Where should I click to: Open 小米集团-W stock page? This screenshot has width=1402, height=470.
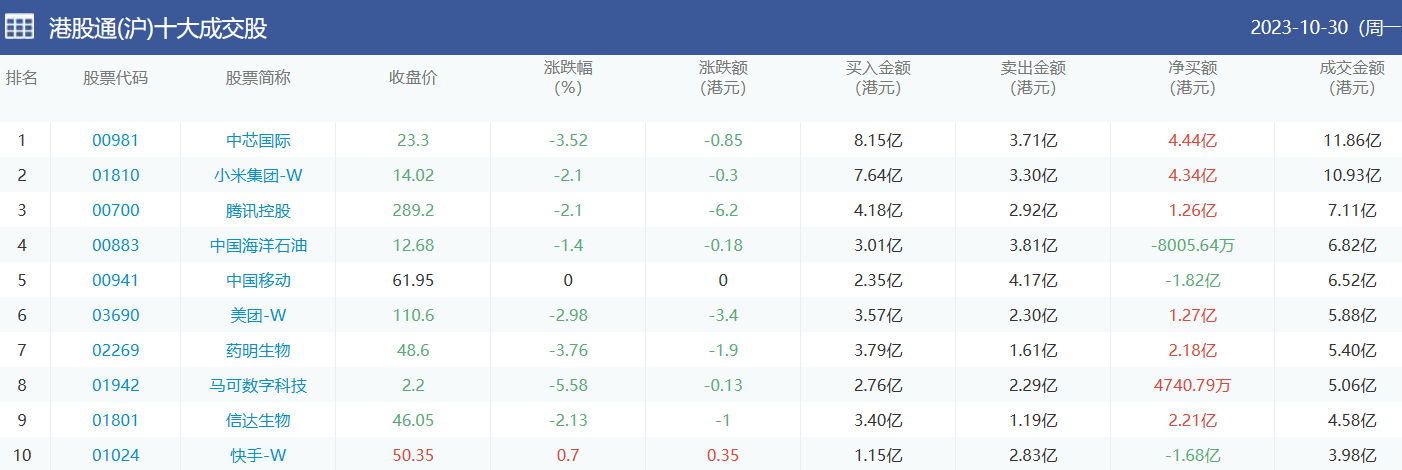[258, 176]
